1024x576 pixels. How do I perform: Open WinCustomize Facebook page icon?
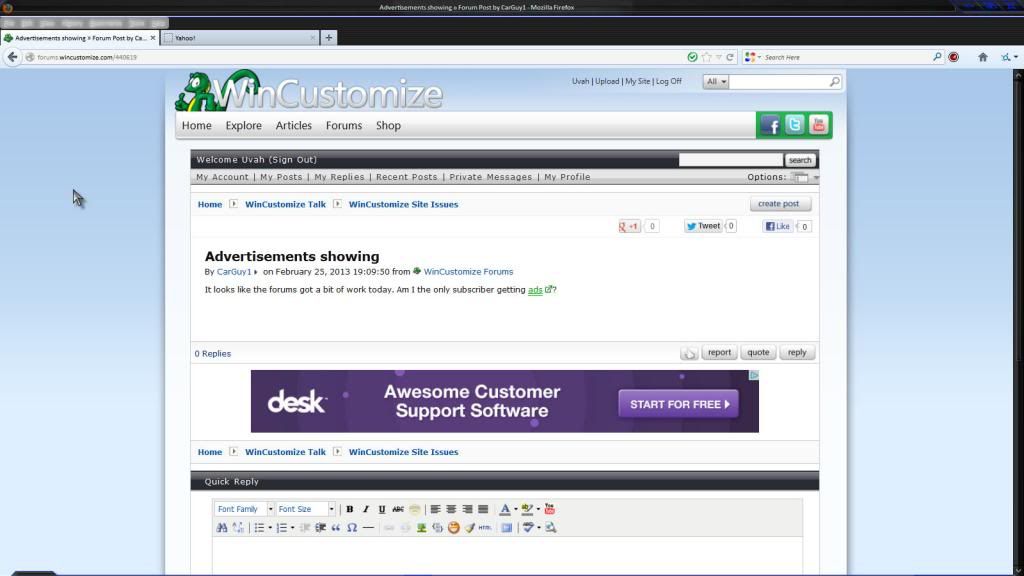(x=770, y=125)
